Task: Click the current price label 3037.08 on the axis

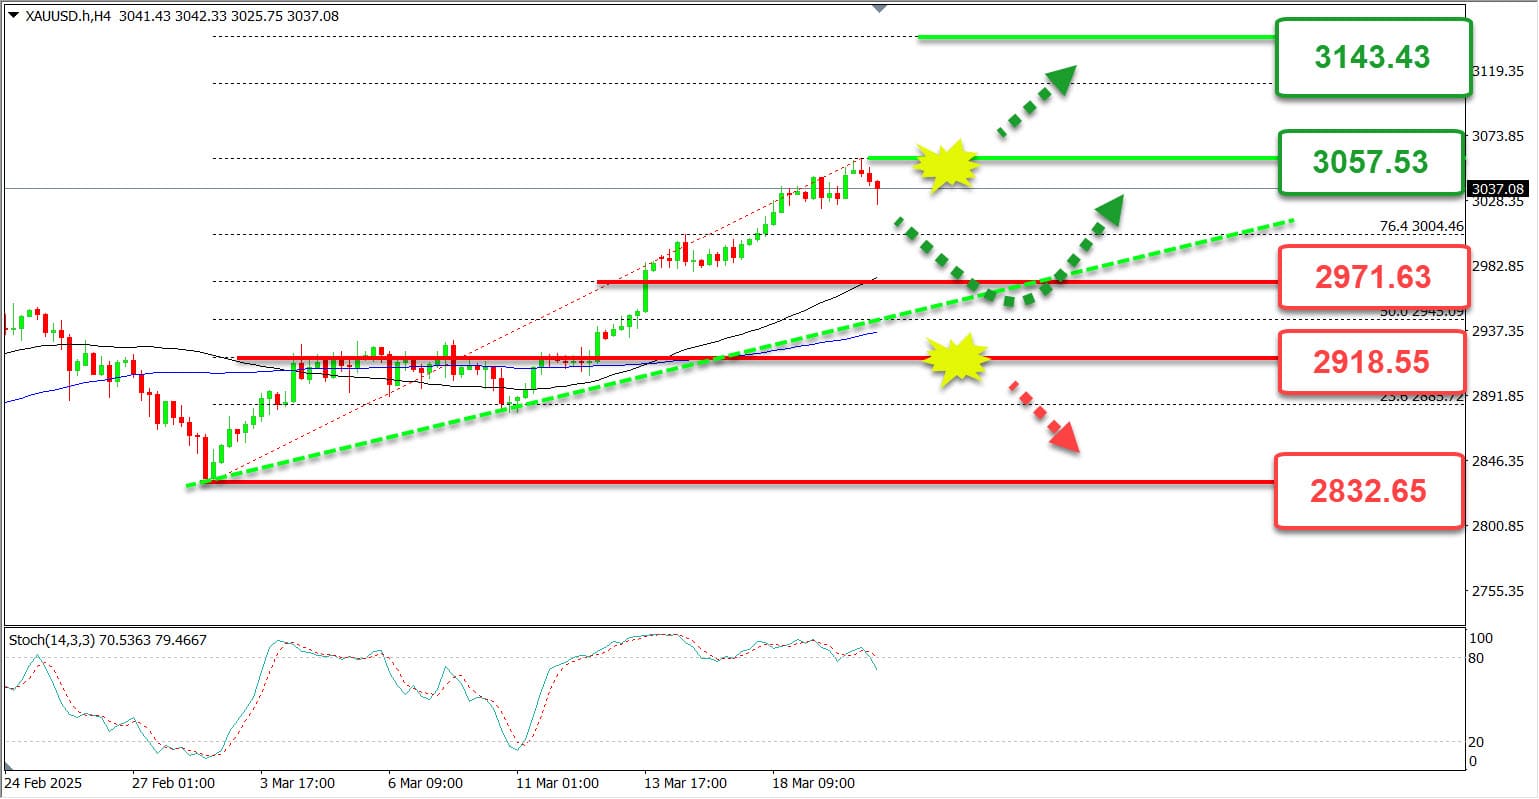Action: pyautogui.click(x=1498, y=188)
